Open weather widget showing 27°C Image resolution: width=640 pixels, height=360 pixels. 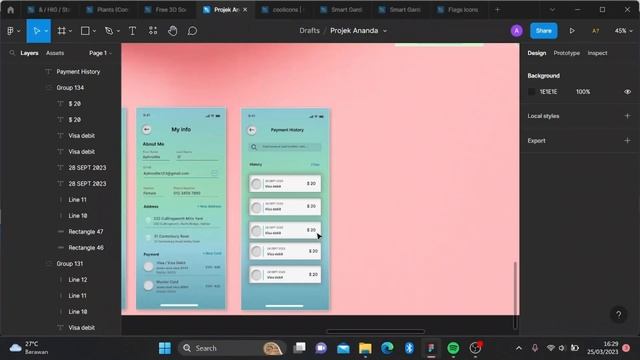click(x=29, y=348)
